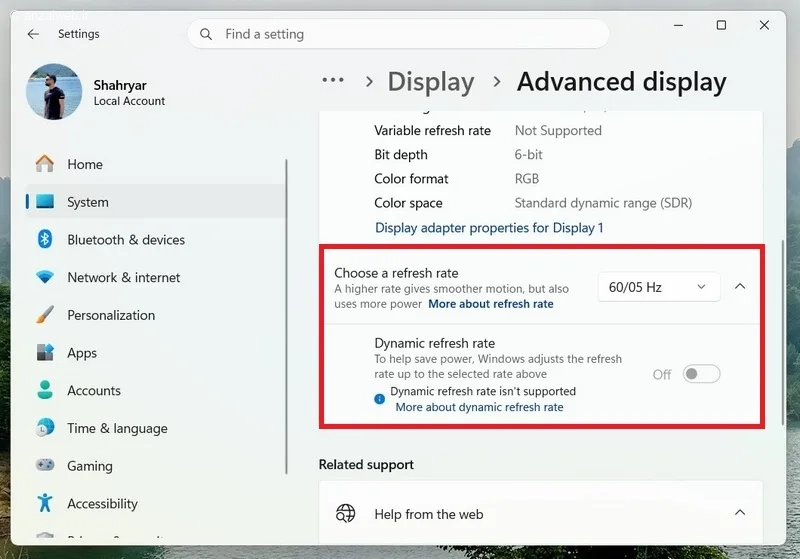The width and height of the screenshot is (800, 559).
Task: Click the Not Supported value text
Action: 558,131
